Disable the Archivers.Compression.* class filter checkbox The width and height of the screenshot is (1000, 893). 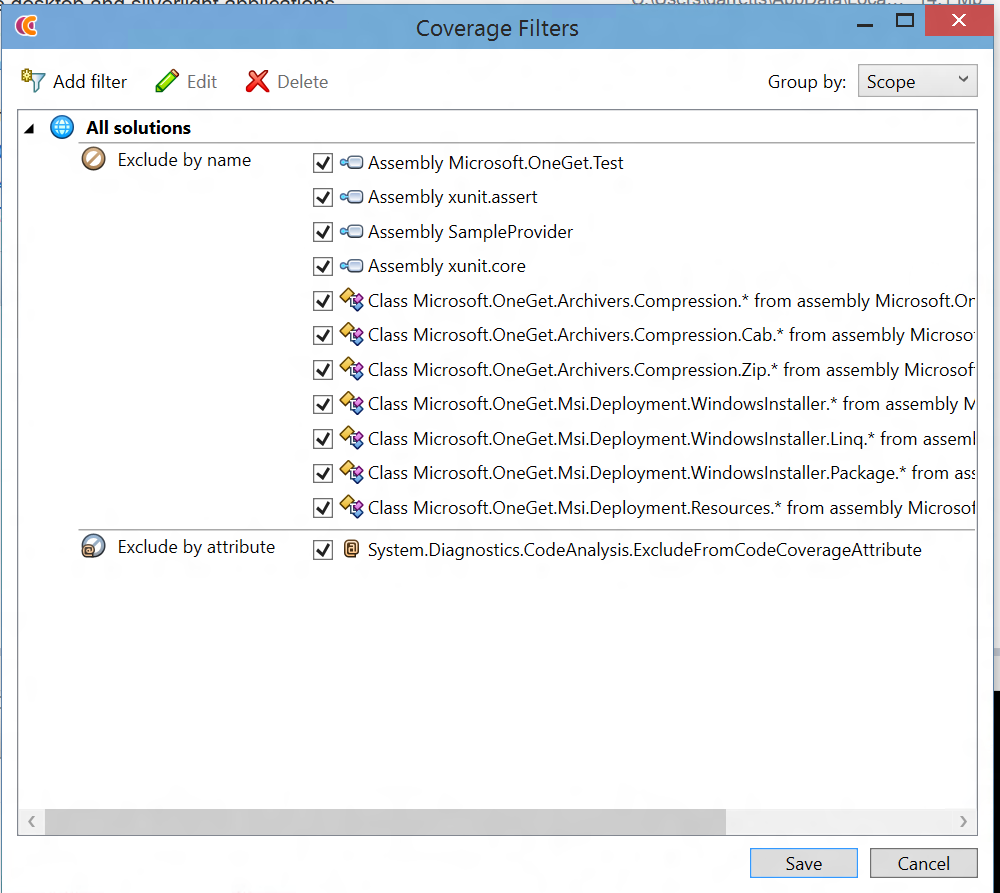[x=323, y=301]
